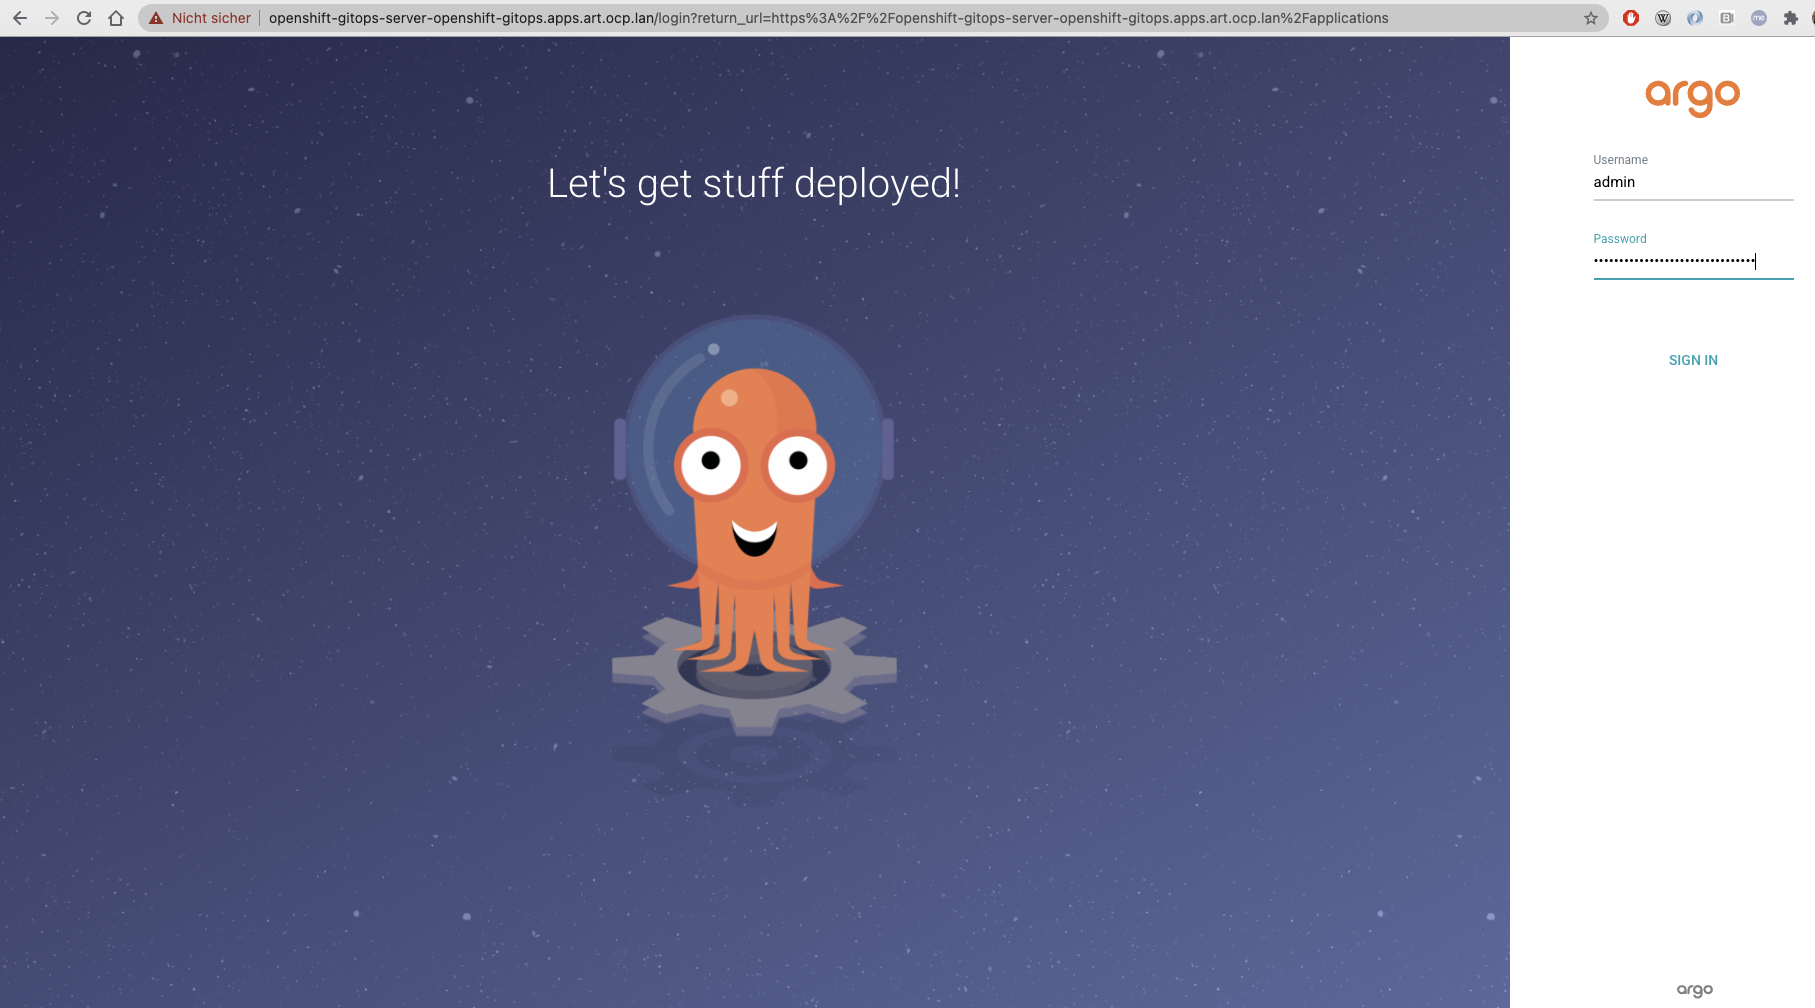
Task: Bookmark this page with the star icon
Action: (x=1591, y=18)
